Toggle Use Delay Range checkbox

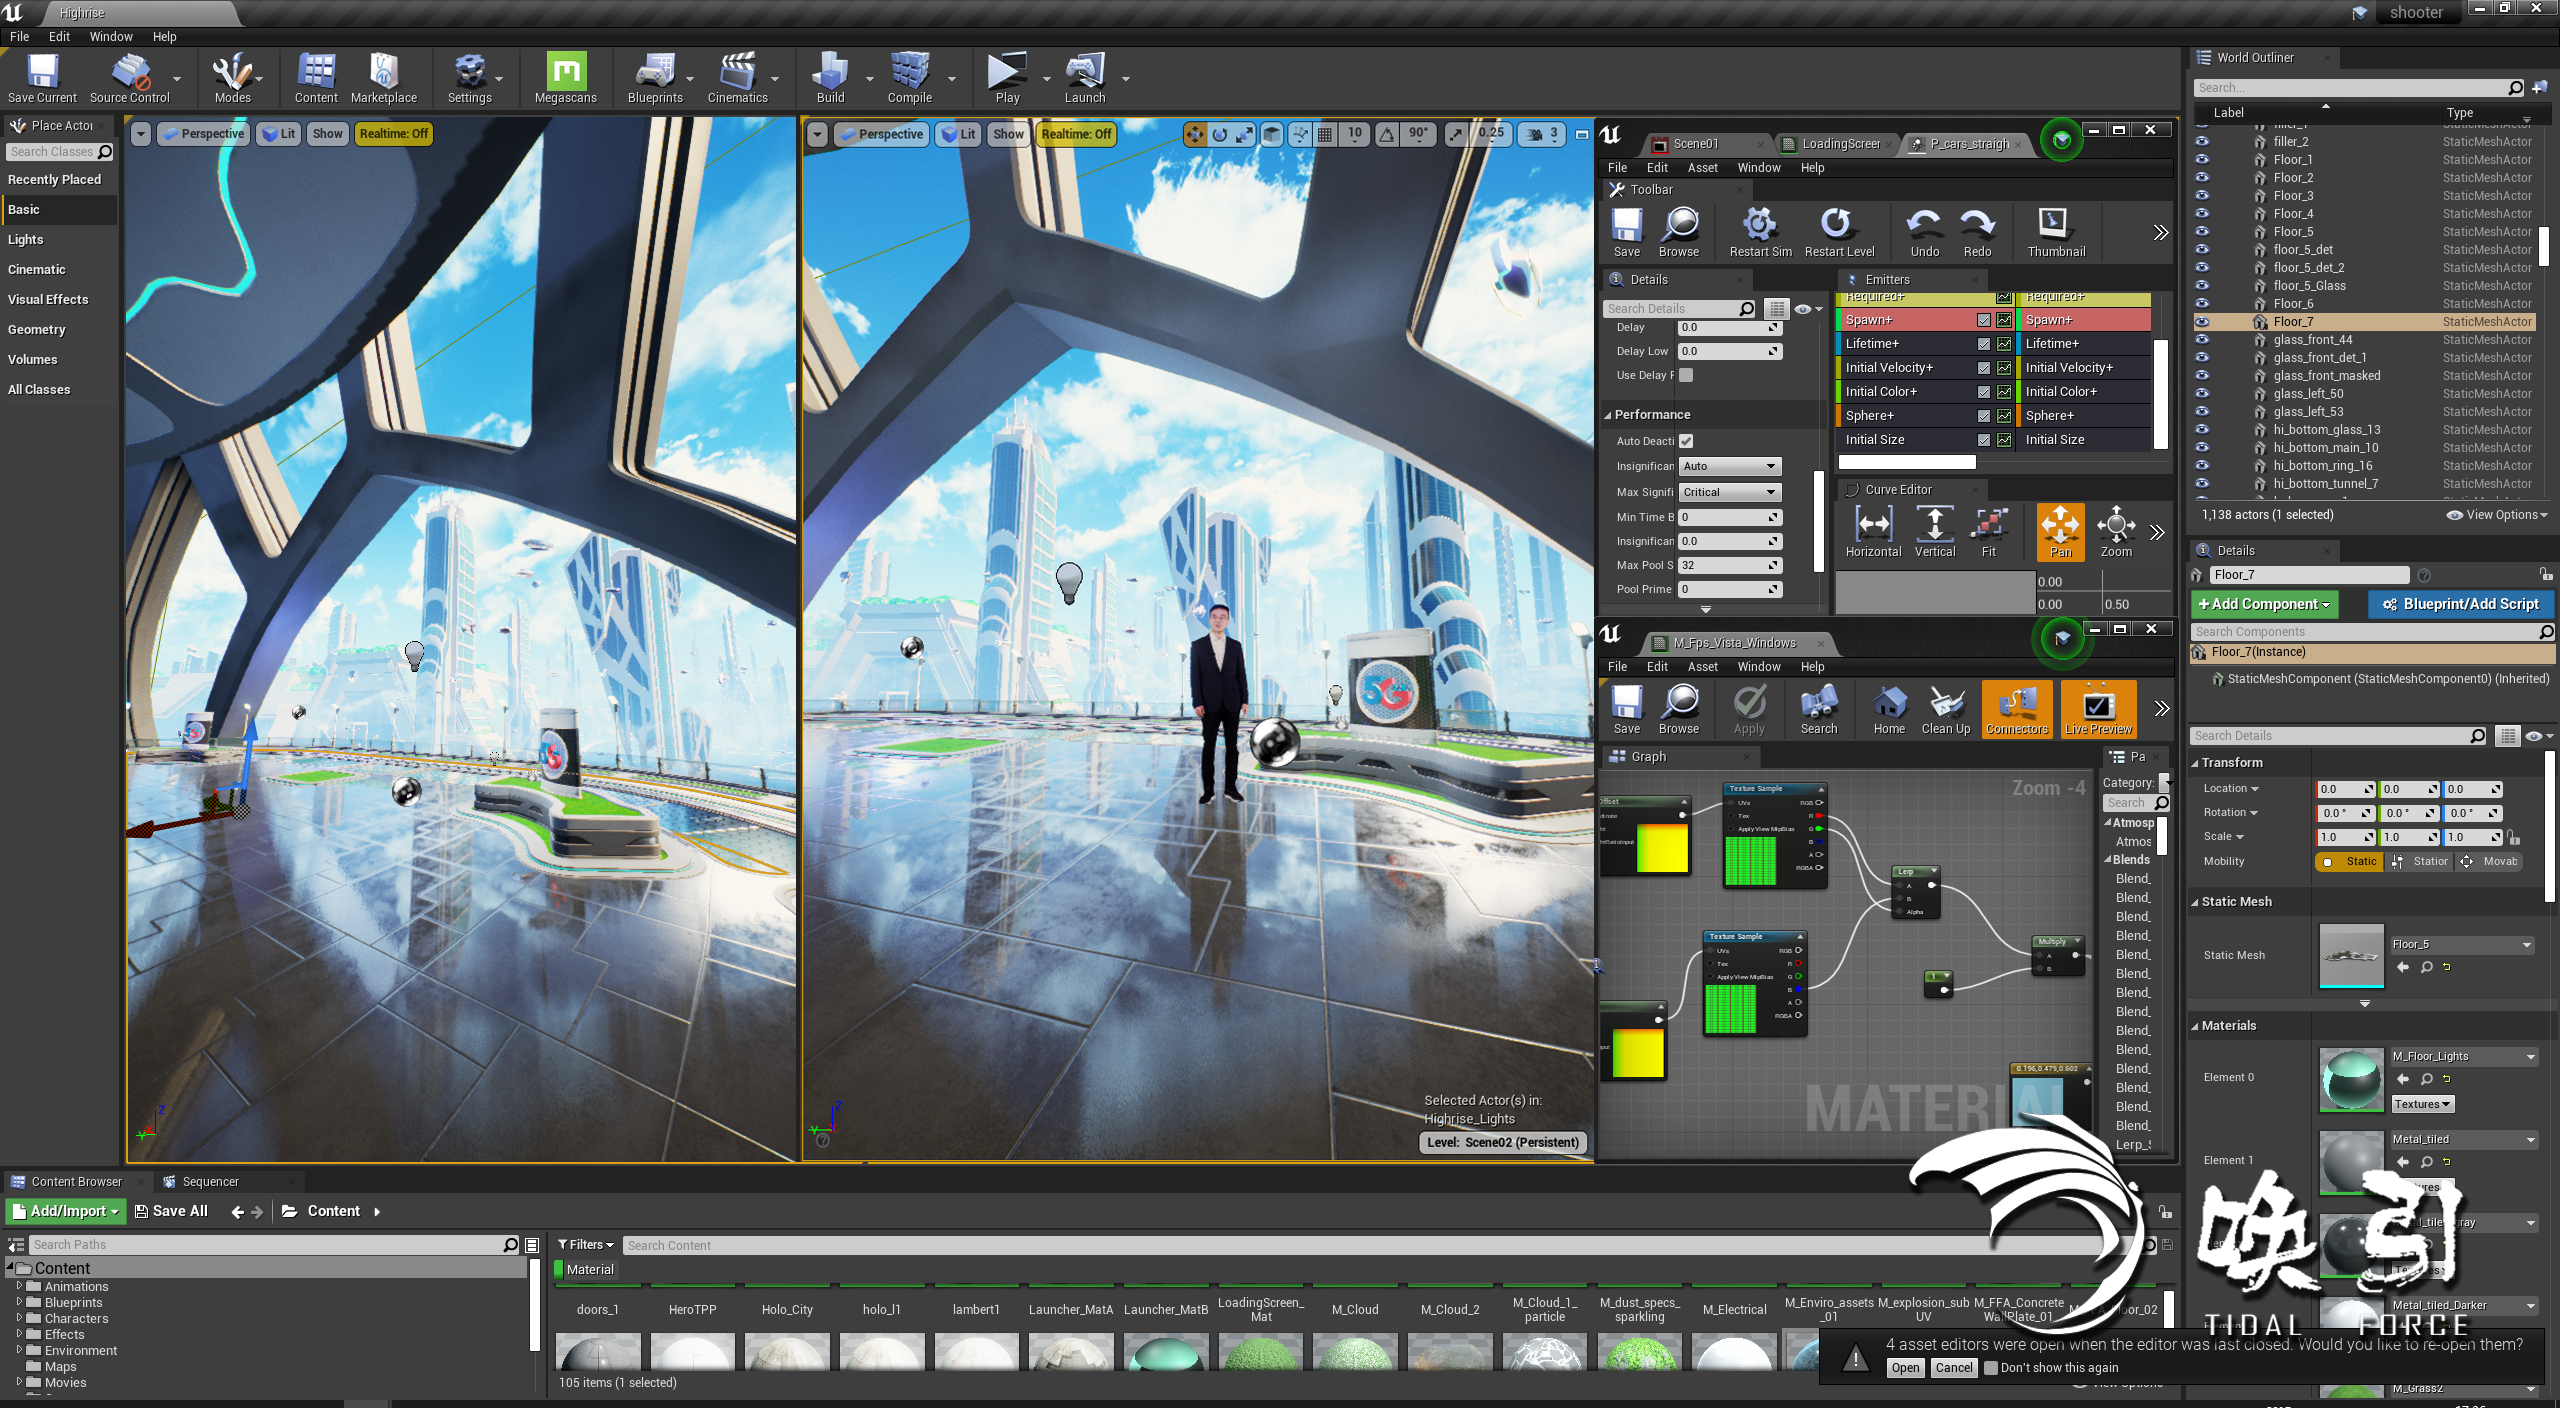[x=1686, y=375]
